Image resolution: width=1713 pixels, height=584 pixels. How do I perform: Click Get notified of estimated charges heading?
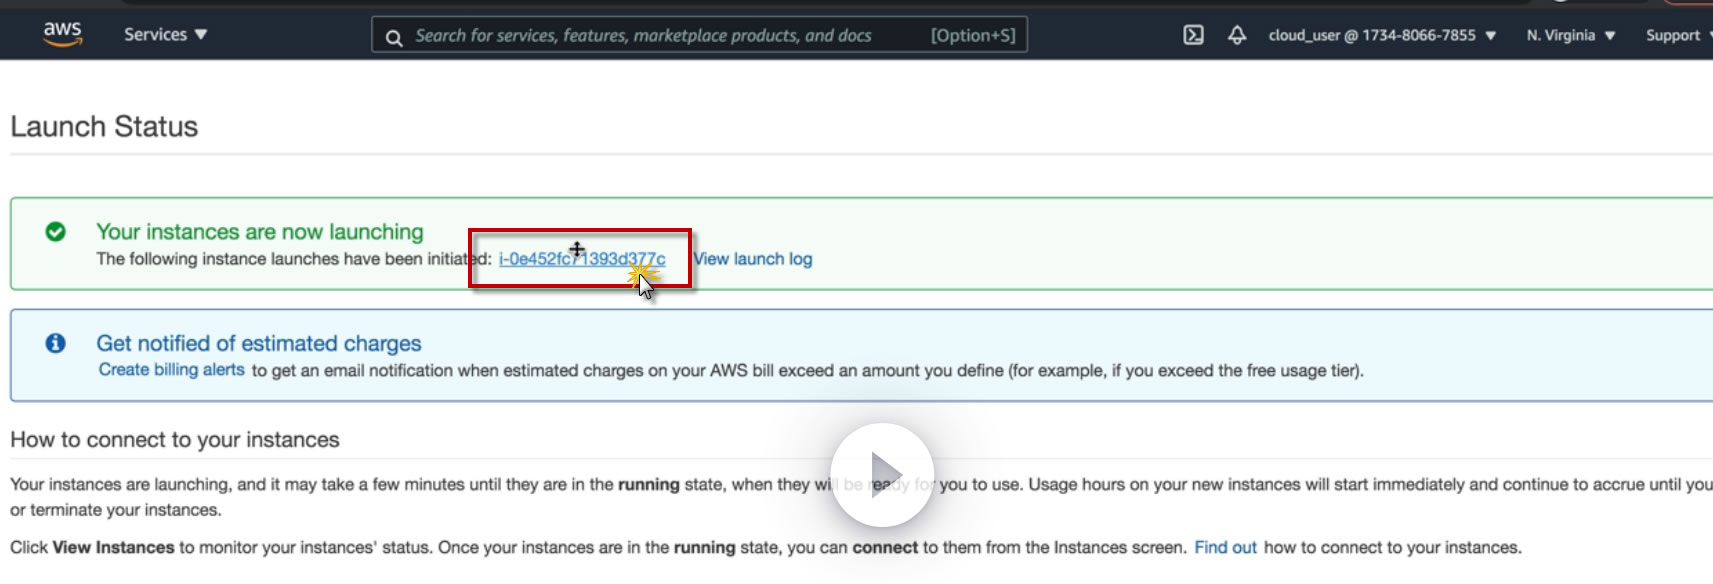pyautogui.click(x=259, y=343)
